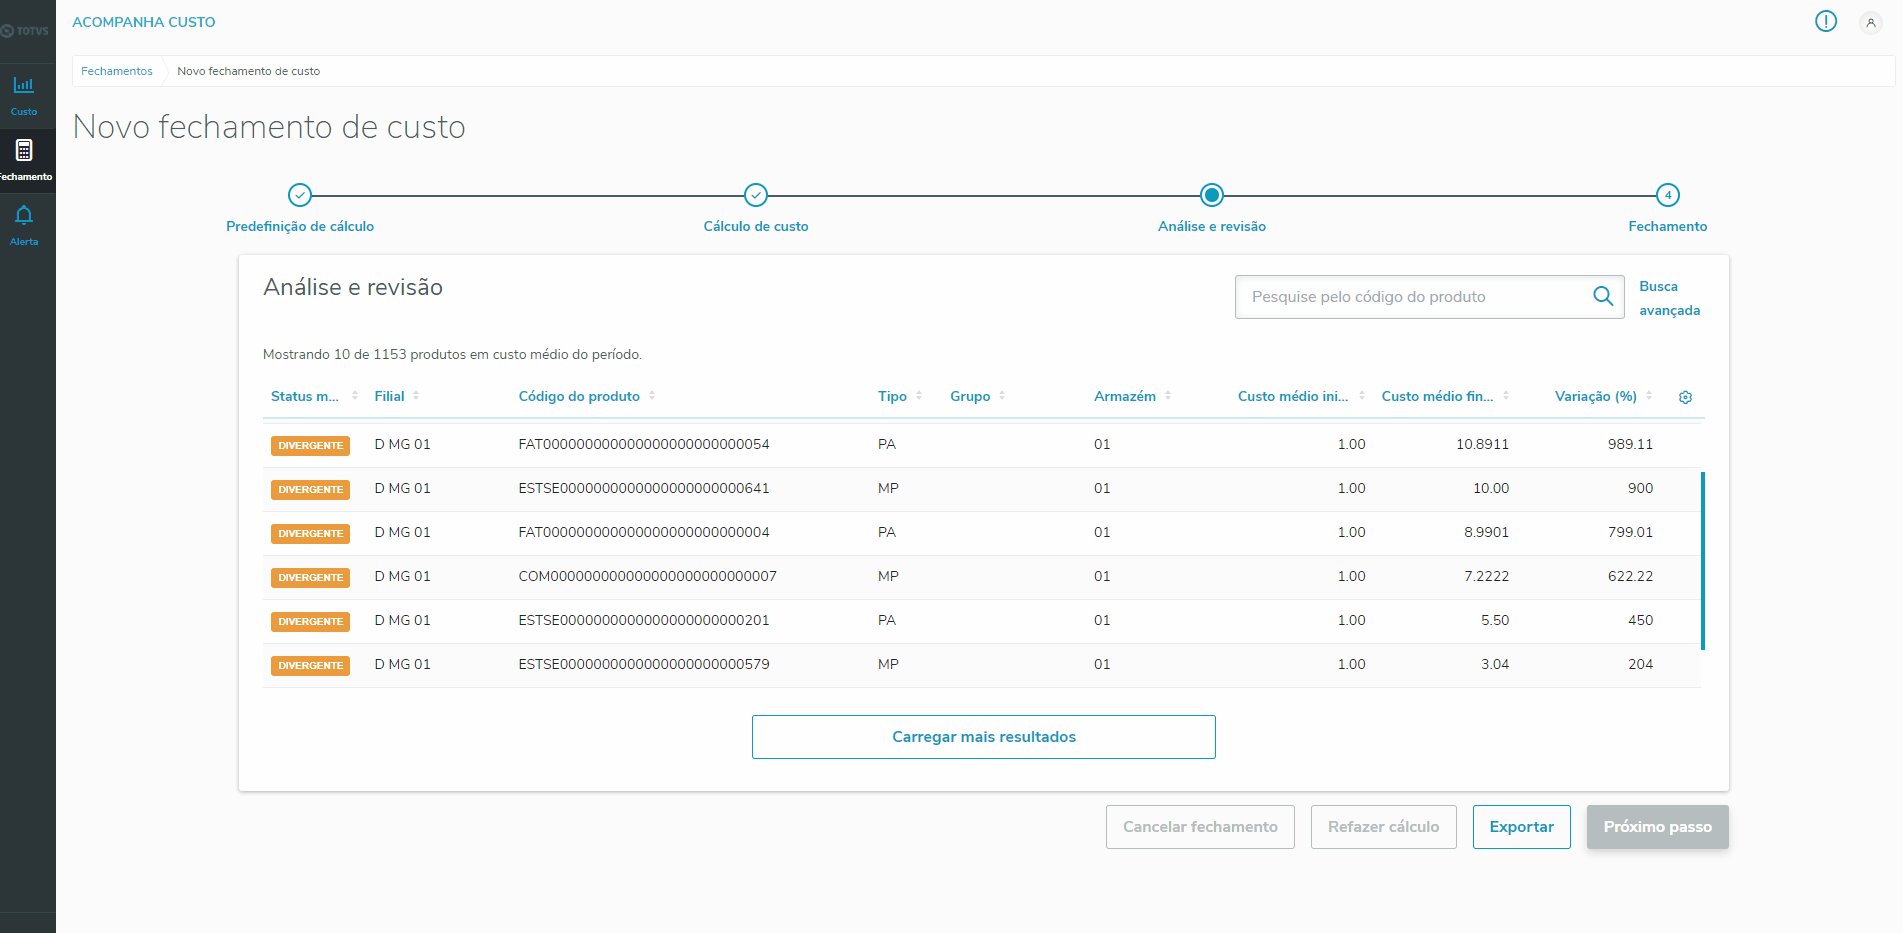Focus the product code search field
The image size is (1903, 933).
1410,297
